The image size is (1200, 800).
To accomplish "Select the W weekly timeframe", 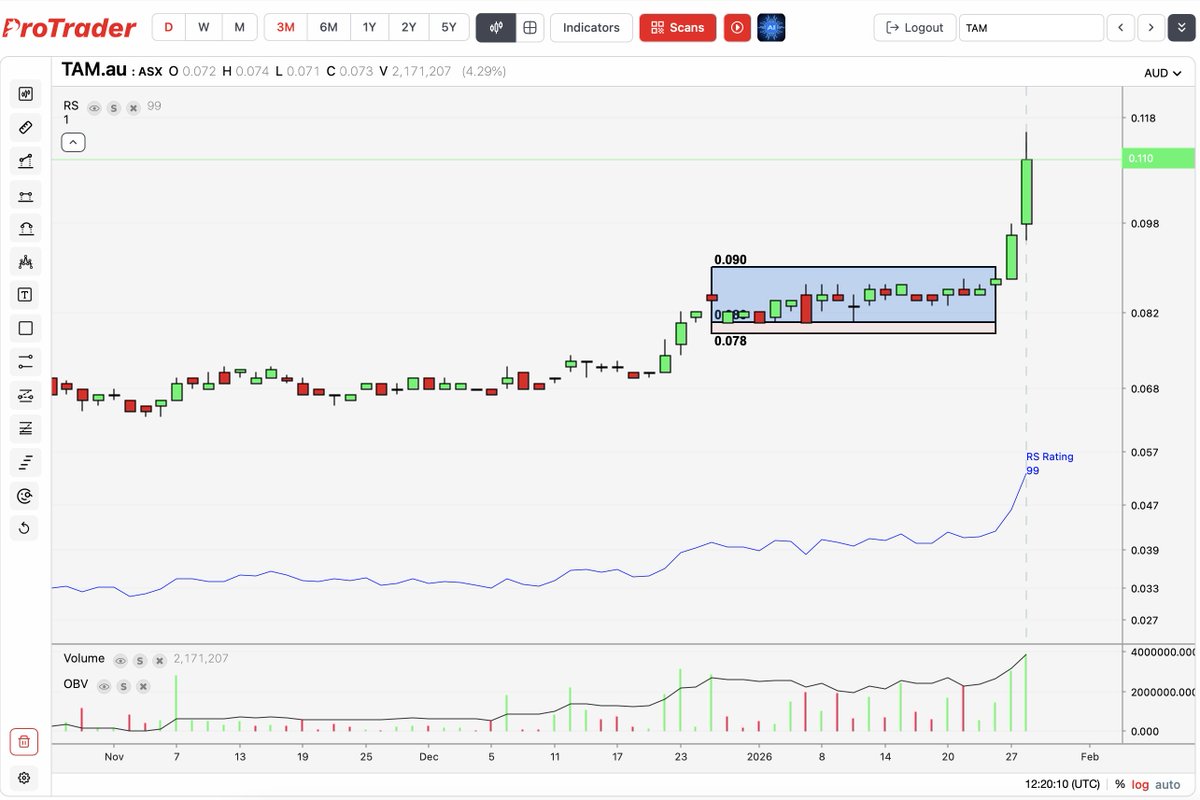I will [204, 27].
